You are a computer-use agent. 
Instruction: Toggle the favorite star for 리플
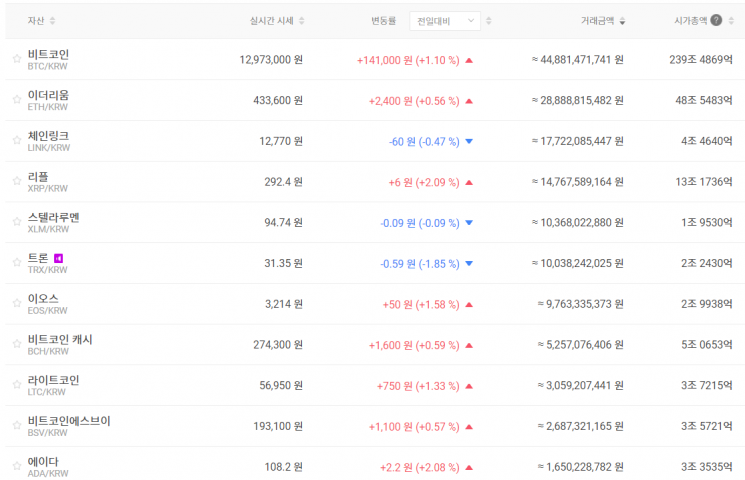point(17,181)
